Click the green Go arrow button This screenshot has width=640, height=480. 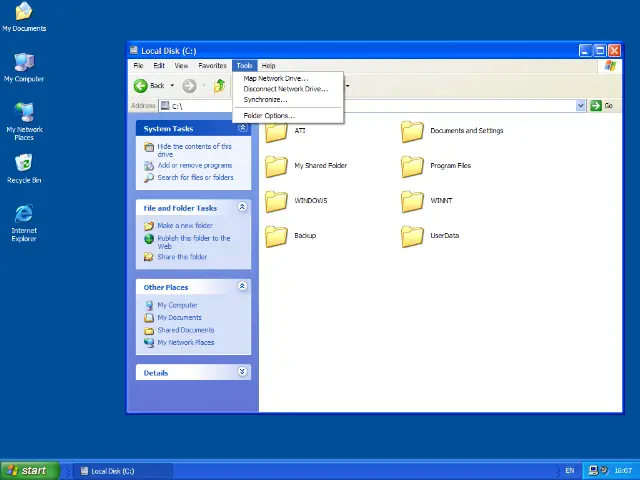(x=596, y=106)
